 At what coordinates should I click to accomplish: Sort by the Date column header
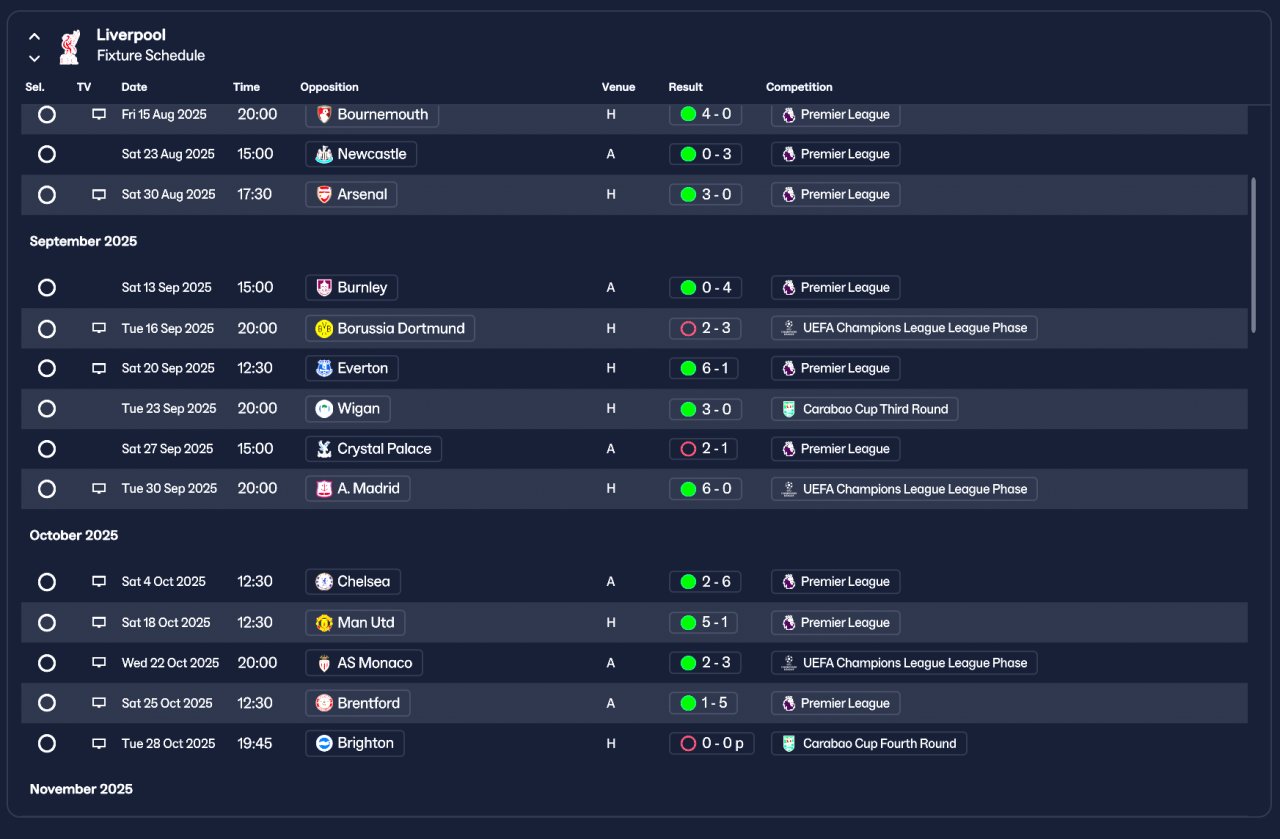click(134, 87)
